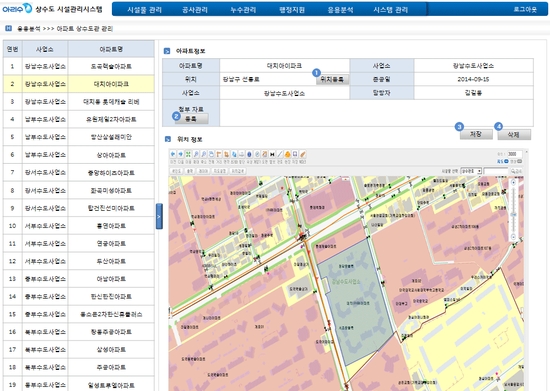The height and width of the screenshot is (391, 550).
Task: Open the 시스템 관리 menu
Action: 391,9
